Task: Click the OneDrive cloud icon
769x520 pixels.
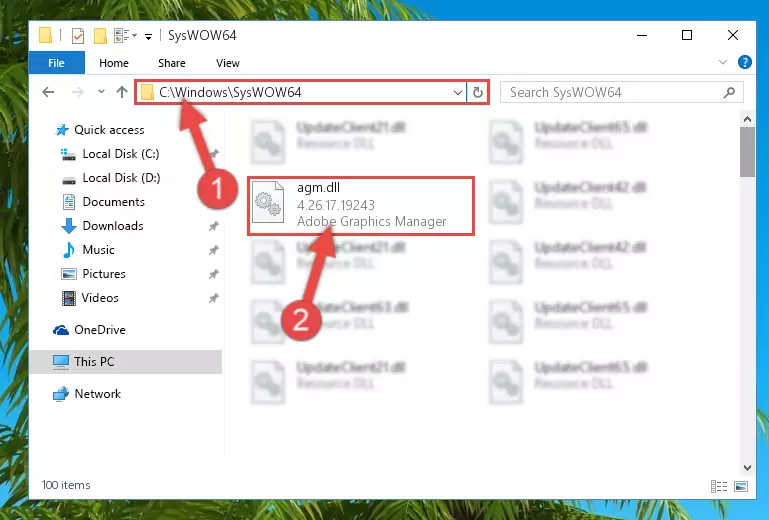Action: click(61, 330)
